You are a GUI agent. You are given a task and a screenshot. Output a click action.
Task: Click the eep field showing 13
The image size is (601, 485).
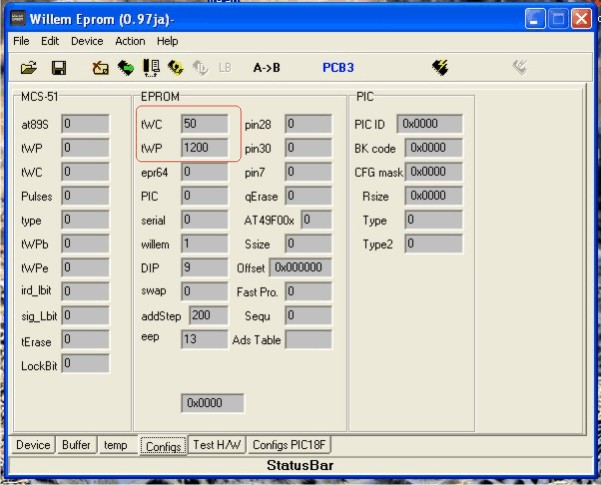pyautogui.click(x=204, y=339)
